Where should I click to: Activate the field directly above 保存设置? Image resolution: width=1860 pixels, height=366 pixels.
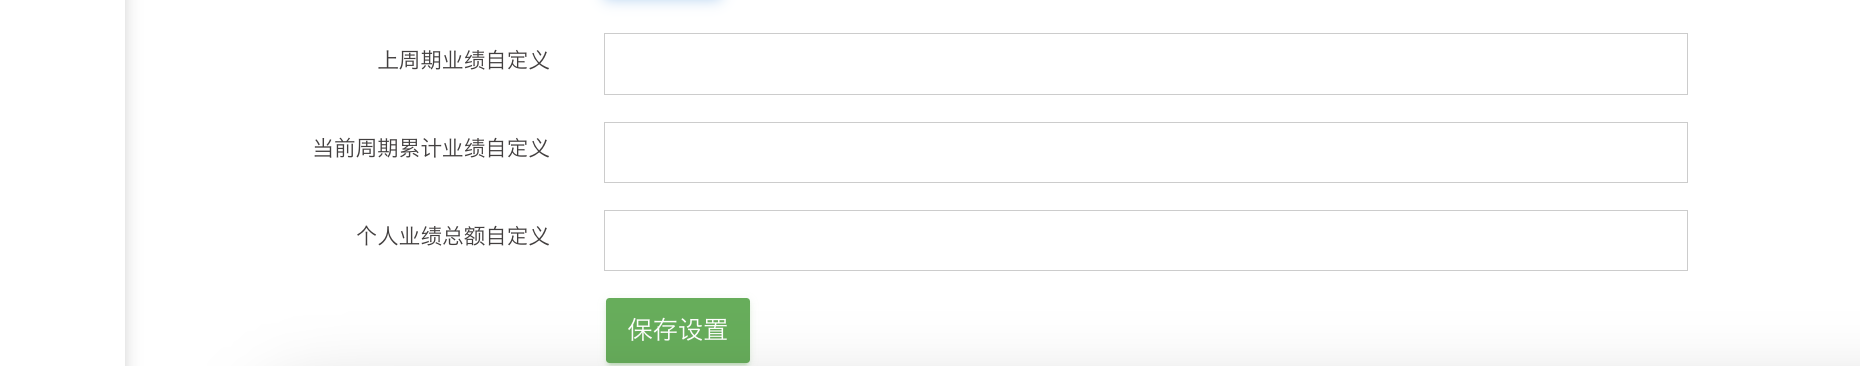[x=1145, y=240]
